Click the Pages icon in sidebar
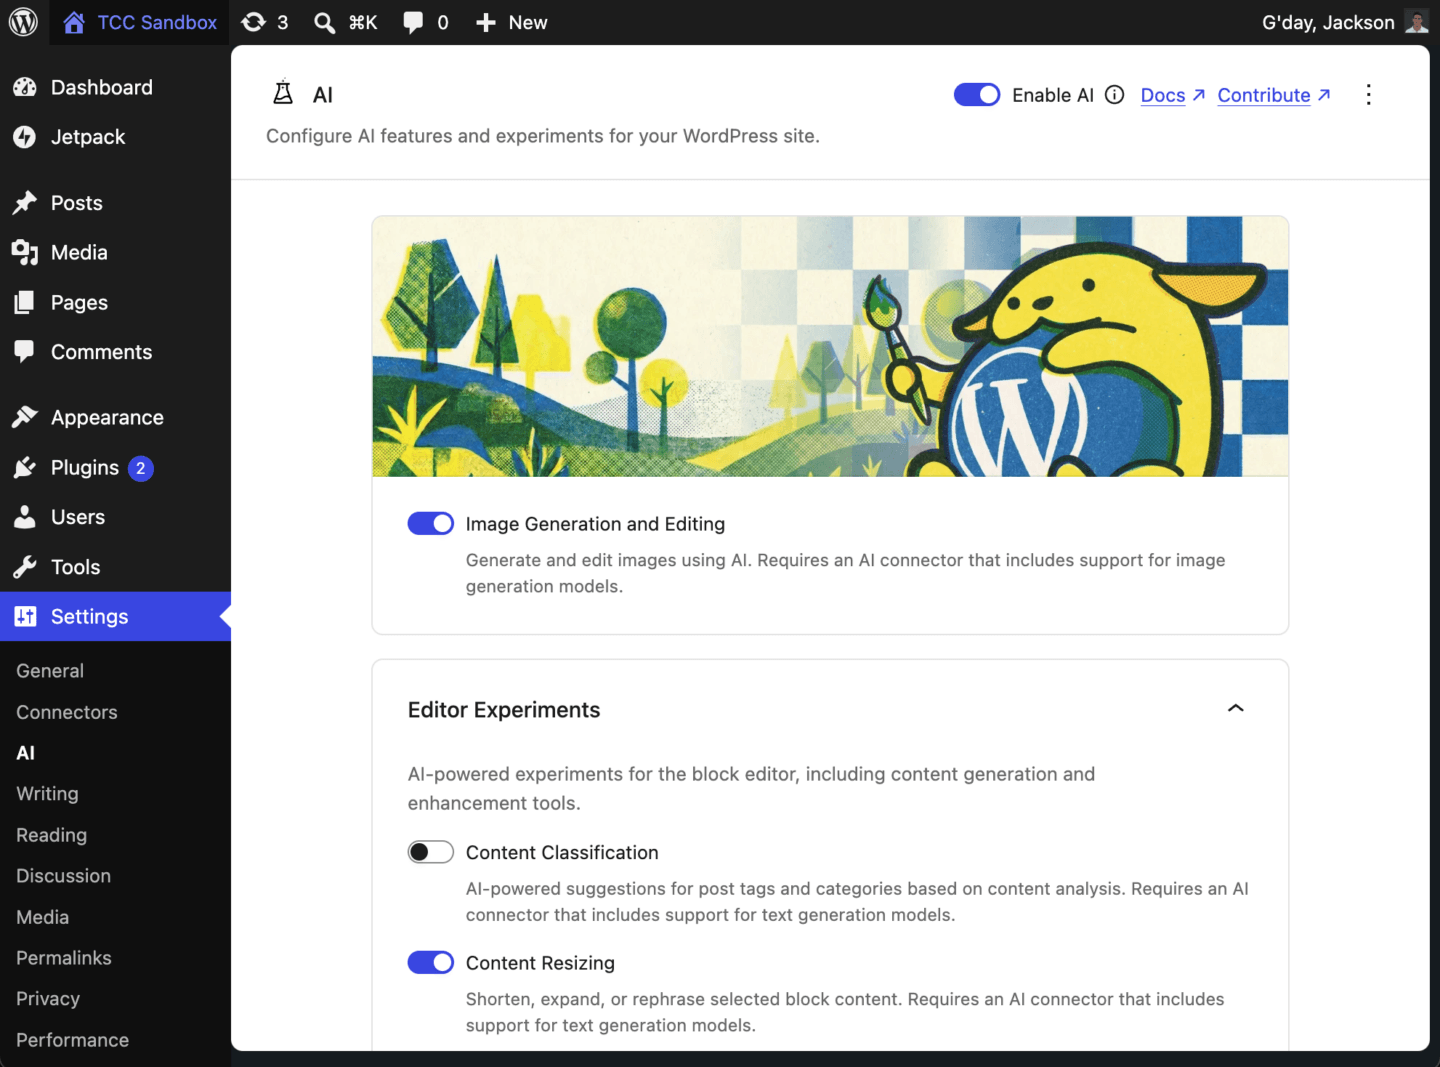Screen dimensions: 1440x1067 25,302
